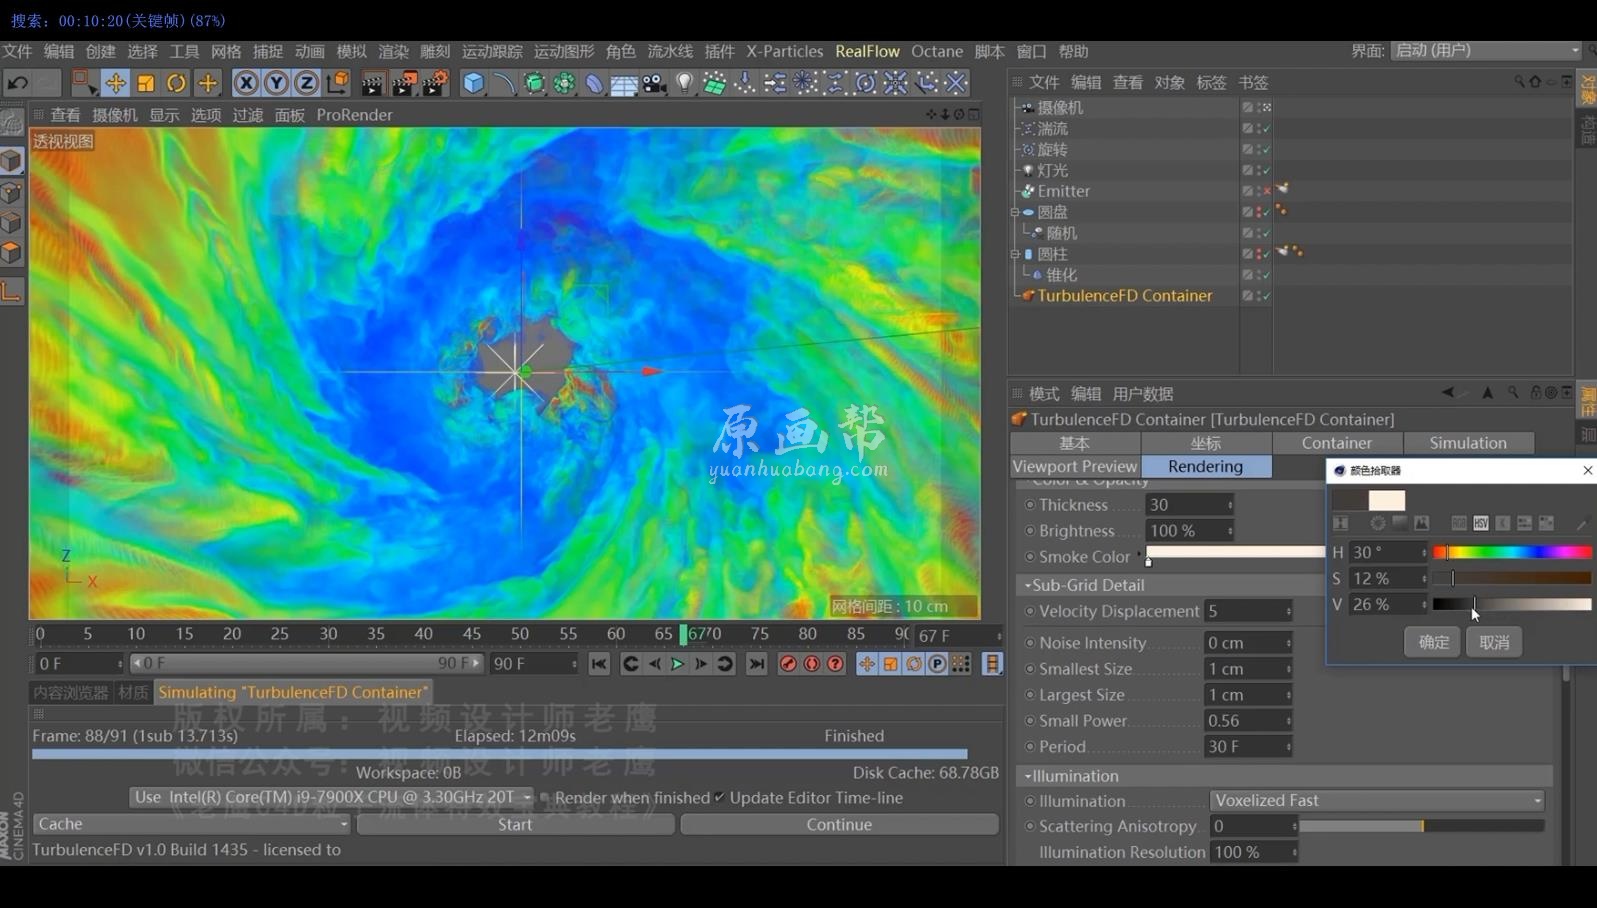Click the Undo arrow icon
Viewport: 1597px width, 908px height.
(17, 83)
